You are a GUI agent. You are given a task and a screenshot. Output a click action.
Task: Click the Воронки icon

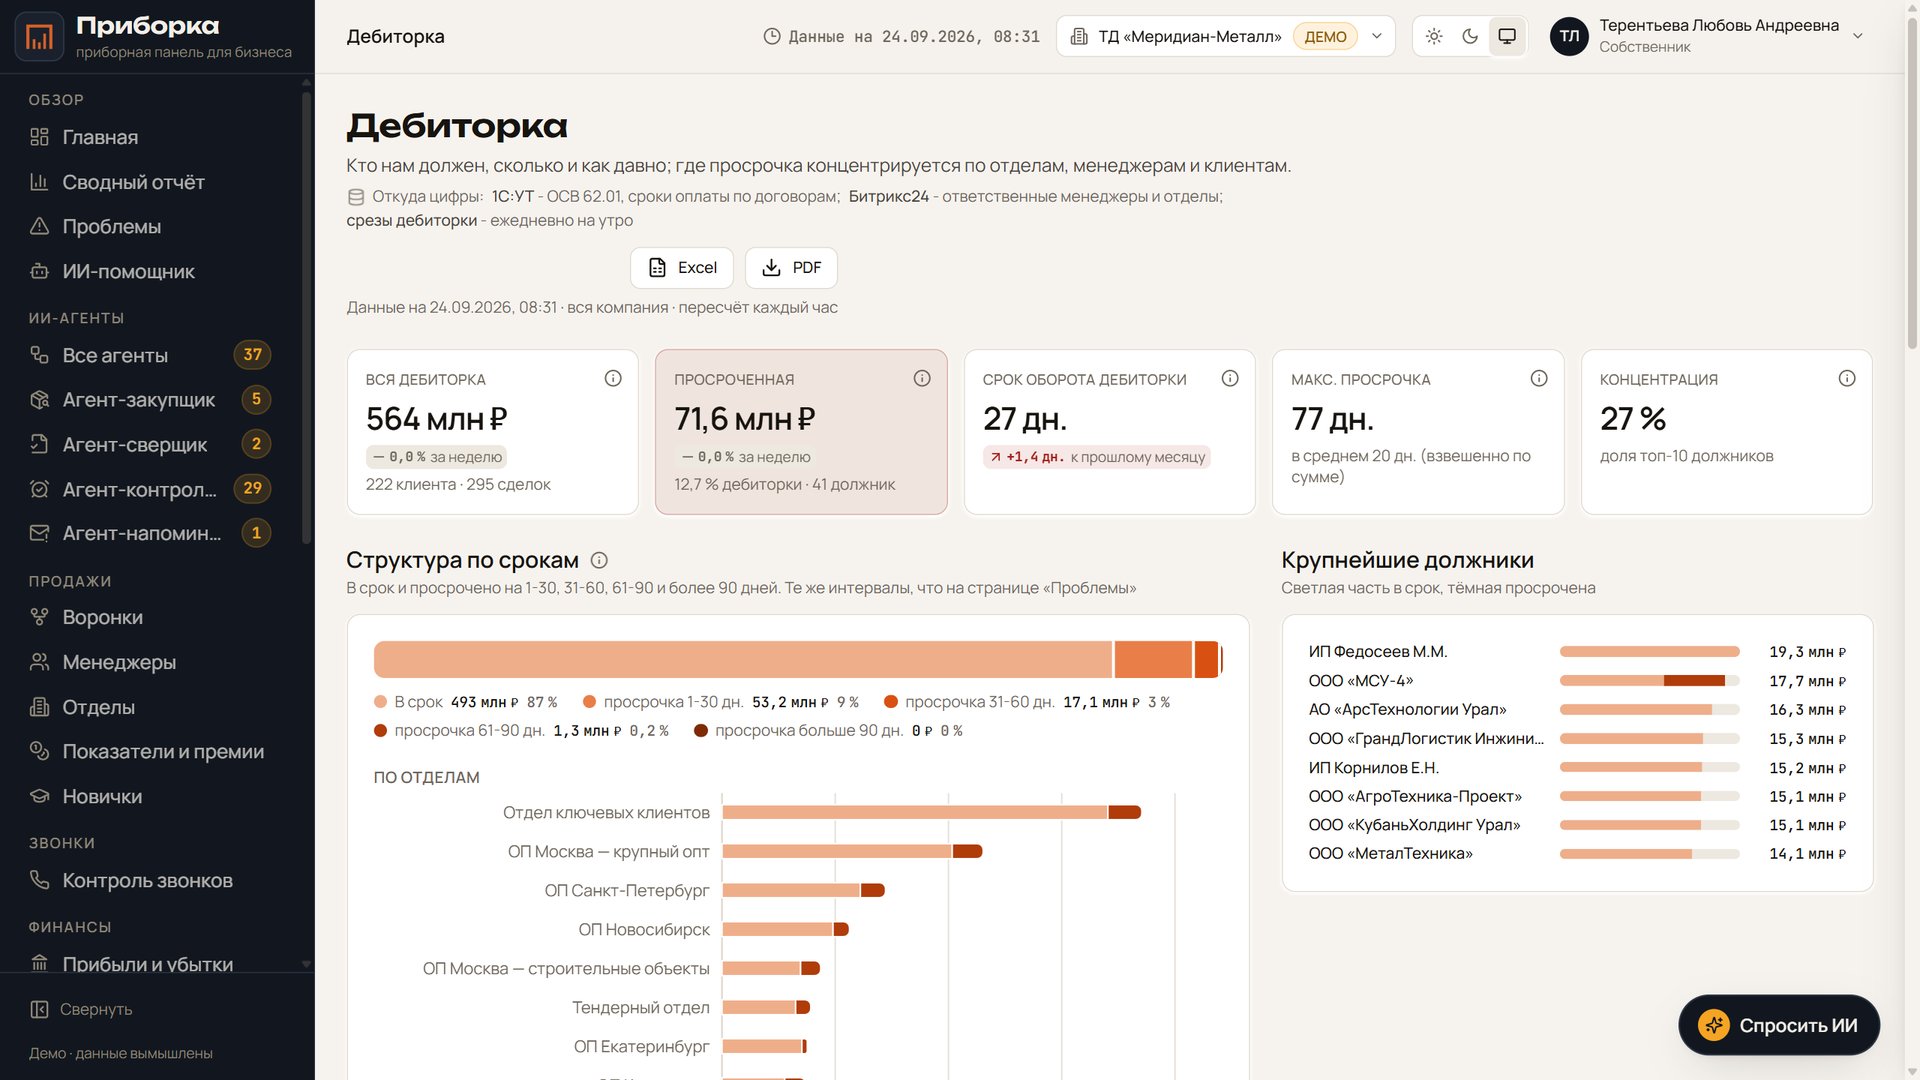point(39,617)
